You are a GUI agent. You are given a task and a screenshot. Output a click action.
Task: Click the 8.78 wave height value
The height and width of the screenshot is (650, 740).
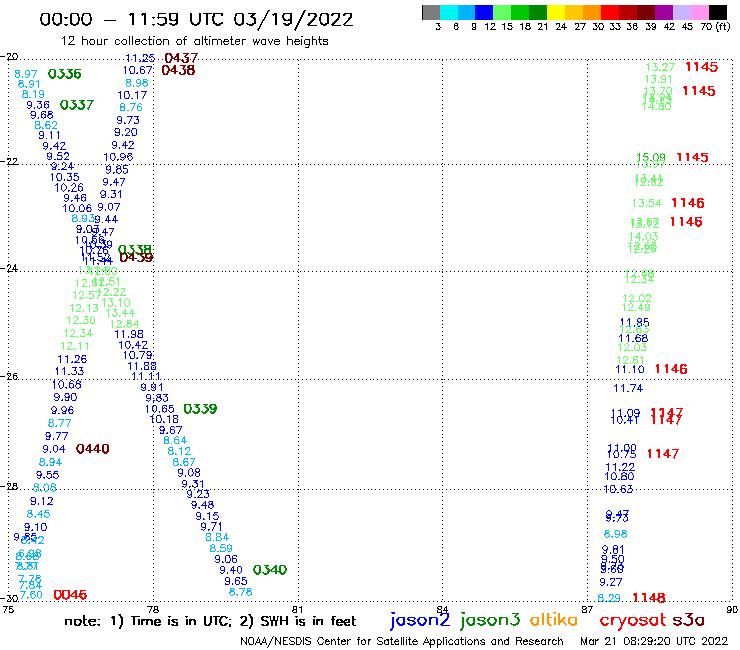(x=241, y=592)
